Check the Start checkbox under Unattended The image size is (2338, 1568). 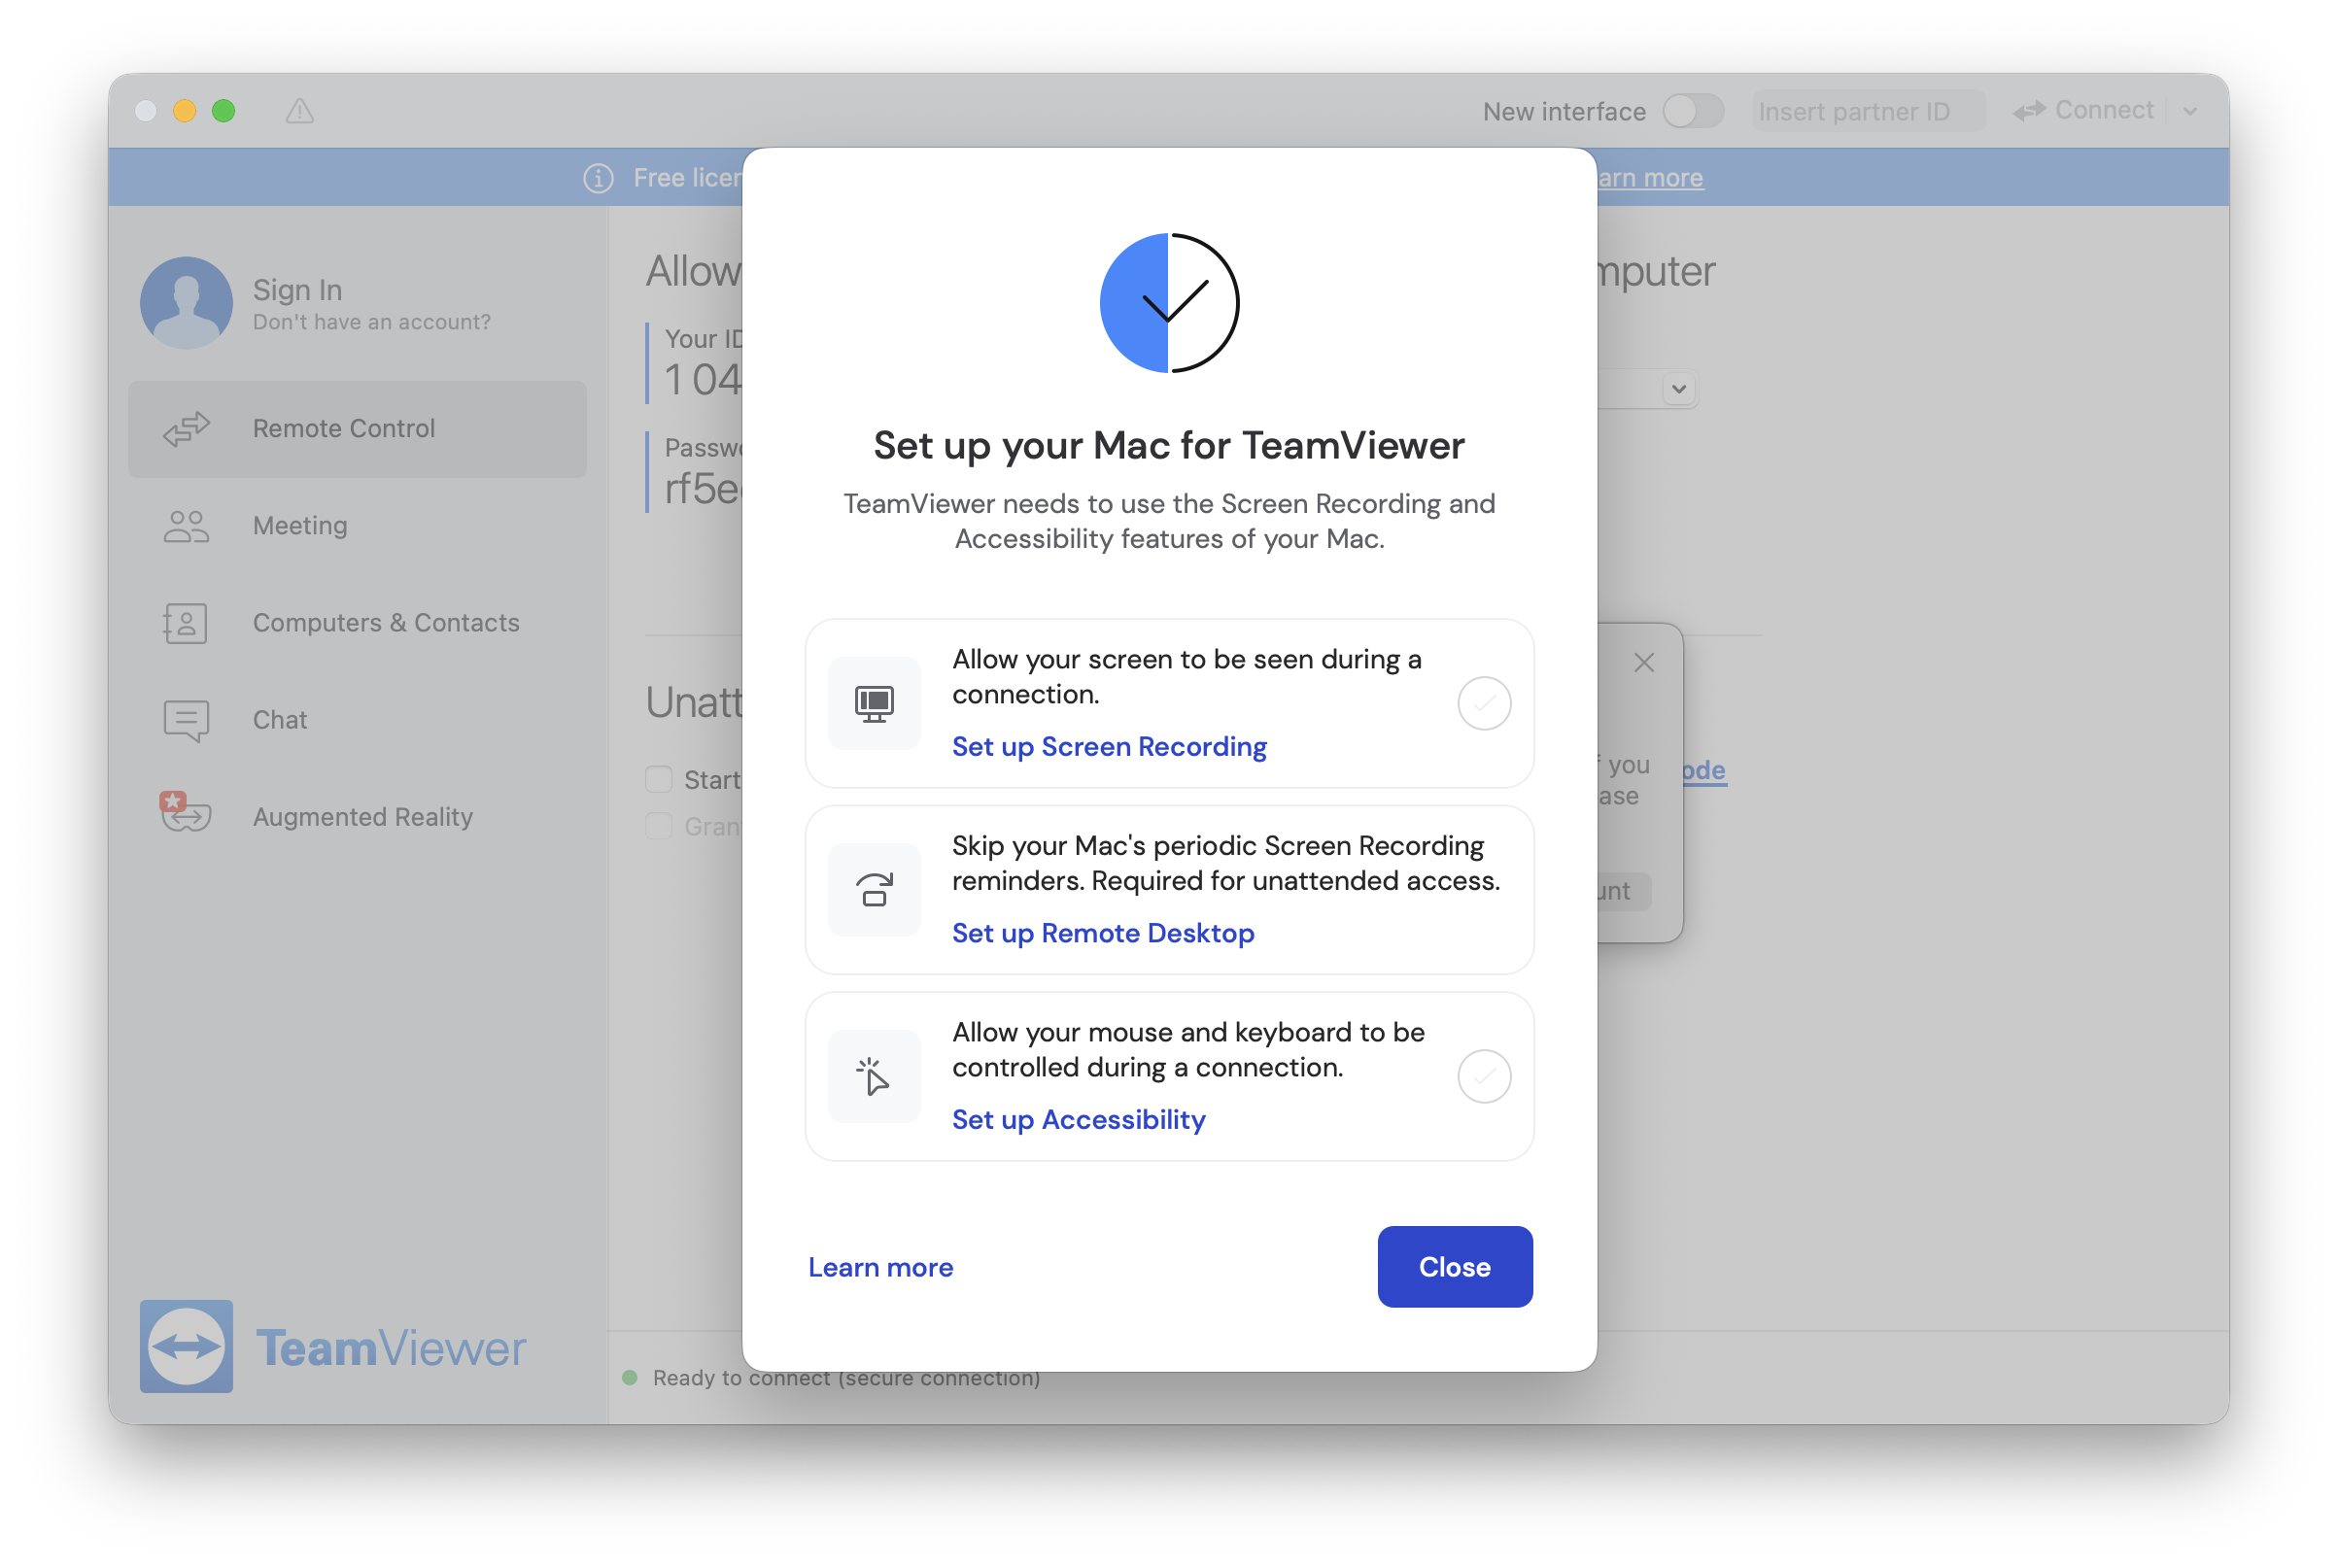[658, 779]
